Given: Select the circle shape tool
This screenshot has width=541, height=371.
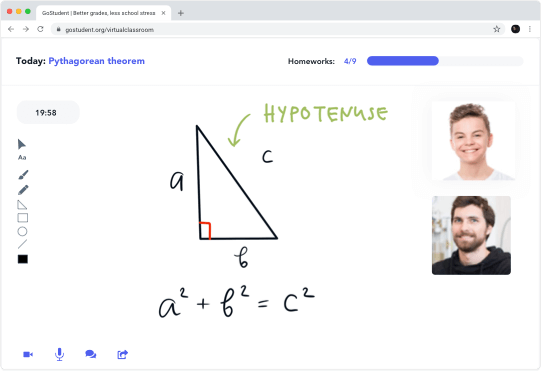Looking at the screenshot, I should coord(22,231).
